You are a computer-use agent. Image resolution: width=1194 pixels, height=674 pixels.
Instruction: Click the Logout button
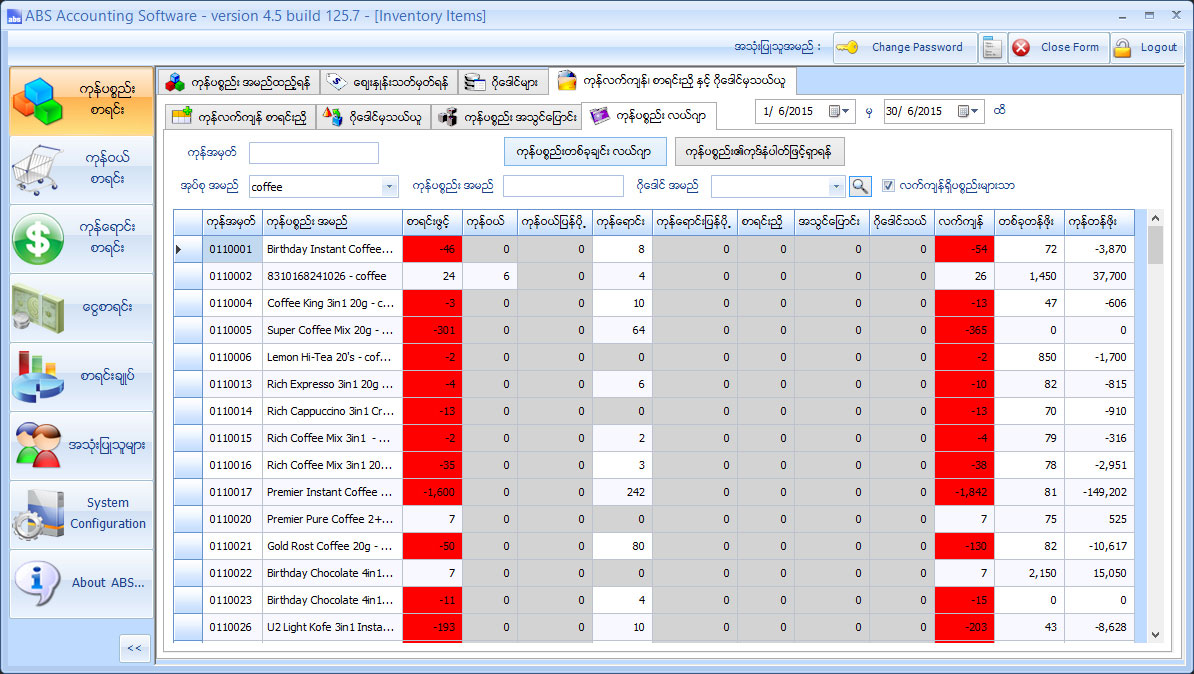pyautogui.click(x=1146, y=47)
